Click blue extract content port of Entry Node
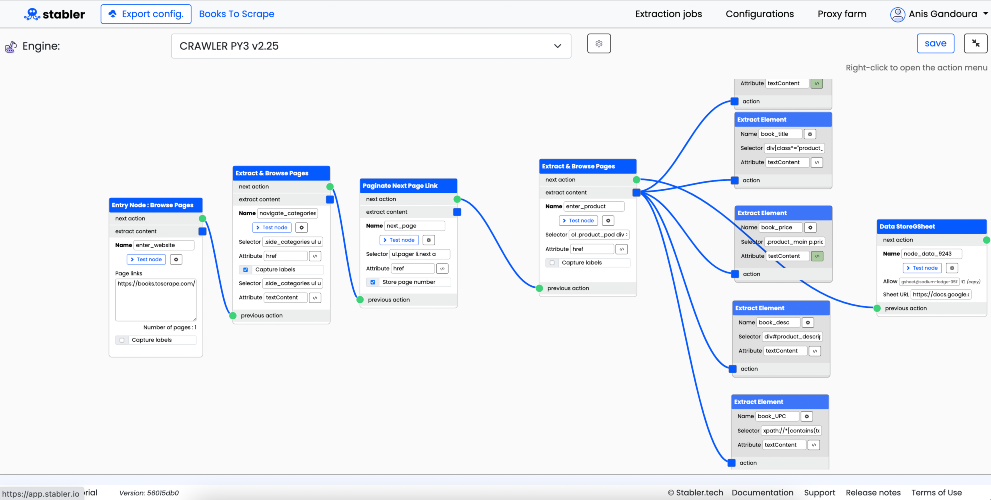The width and height of the screenshot is (991, 500). 202,231
